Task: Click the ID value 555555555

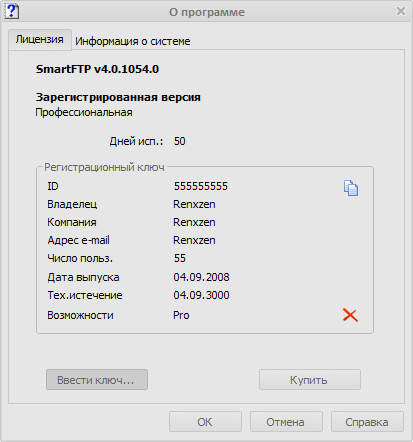Action: coord(201,186)
